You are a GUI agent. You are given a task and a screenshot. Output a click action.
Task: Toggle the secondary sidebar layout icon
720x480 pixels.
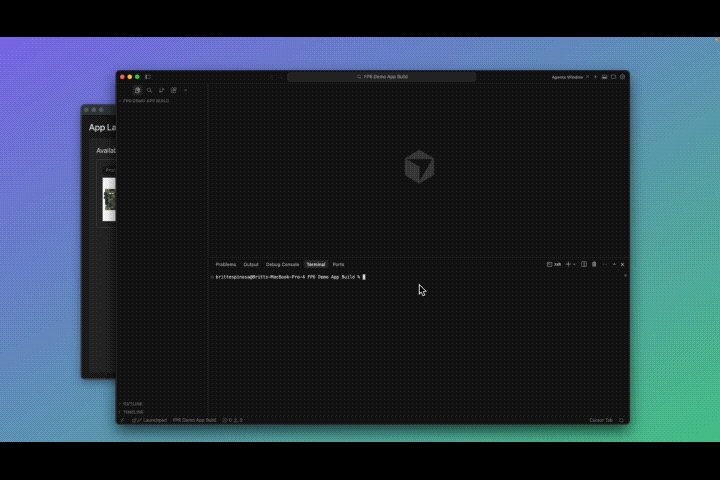tap(613, 77)
